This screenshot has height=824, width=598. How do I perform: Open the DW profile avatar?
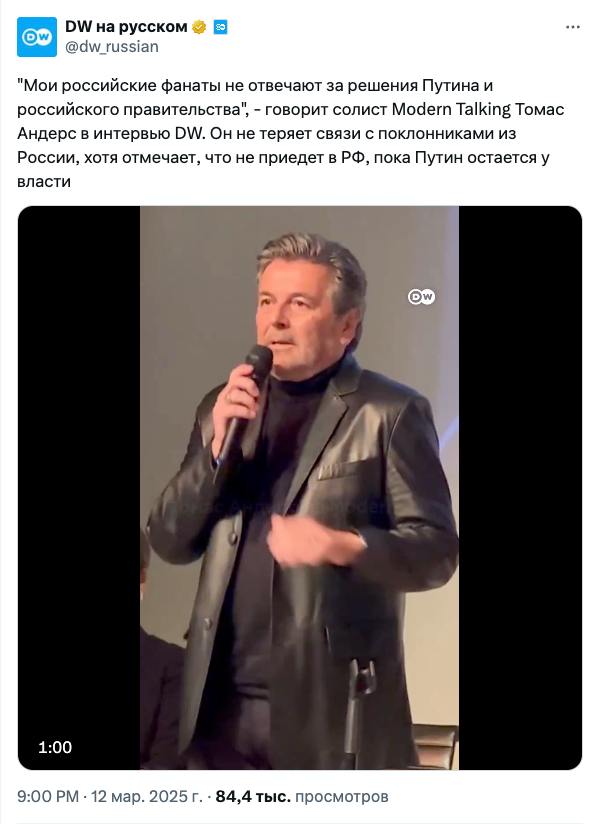pyautogui.click(x=37, y=37)
